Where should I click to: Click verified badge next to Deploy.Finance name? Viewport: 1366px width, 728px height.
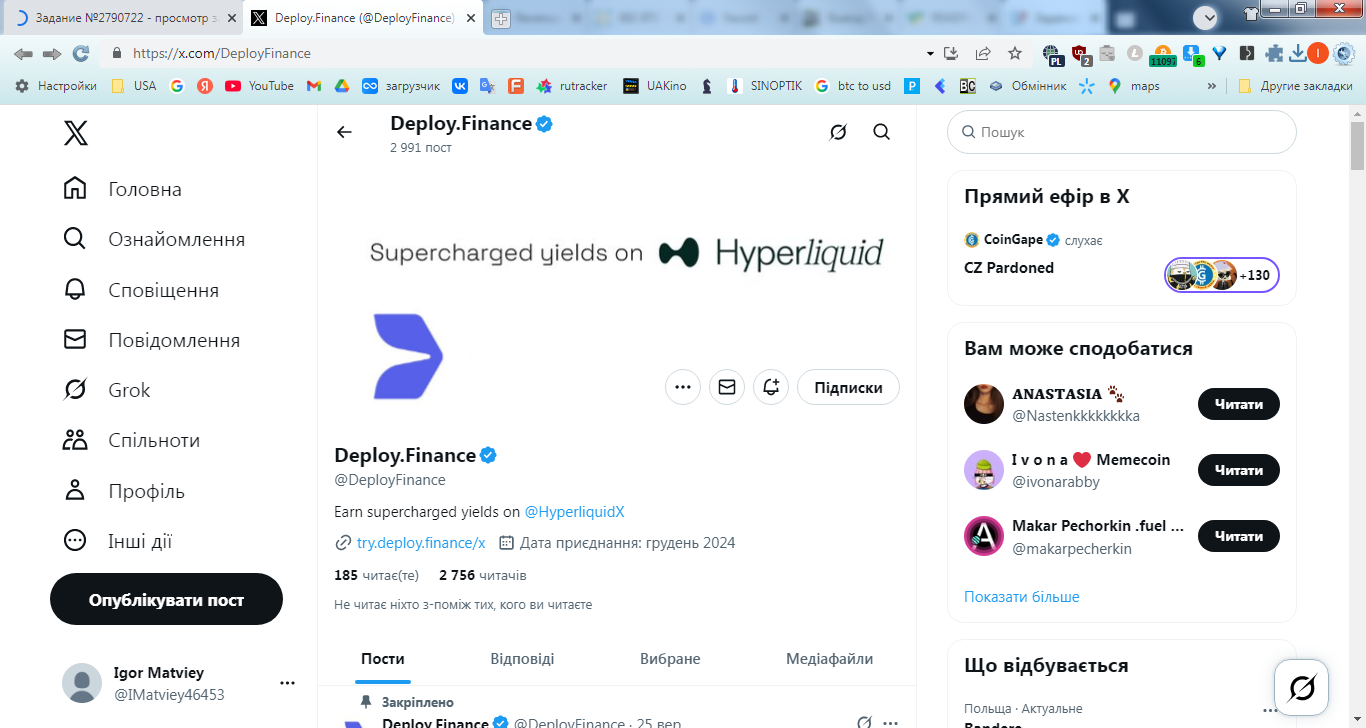(x=488, y=455)
